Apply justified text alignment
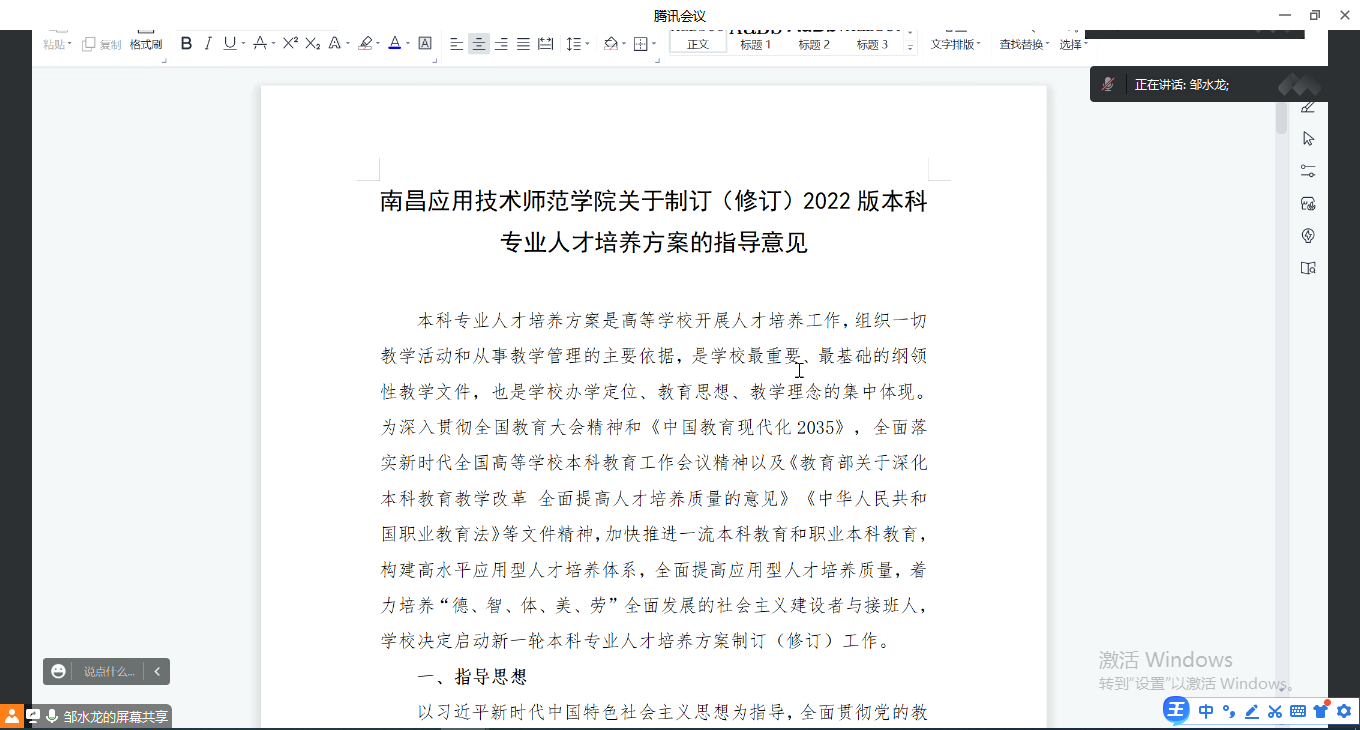This screenshot has width=1360, height=730. pos(523,44)
